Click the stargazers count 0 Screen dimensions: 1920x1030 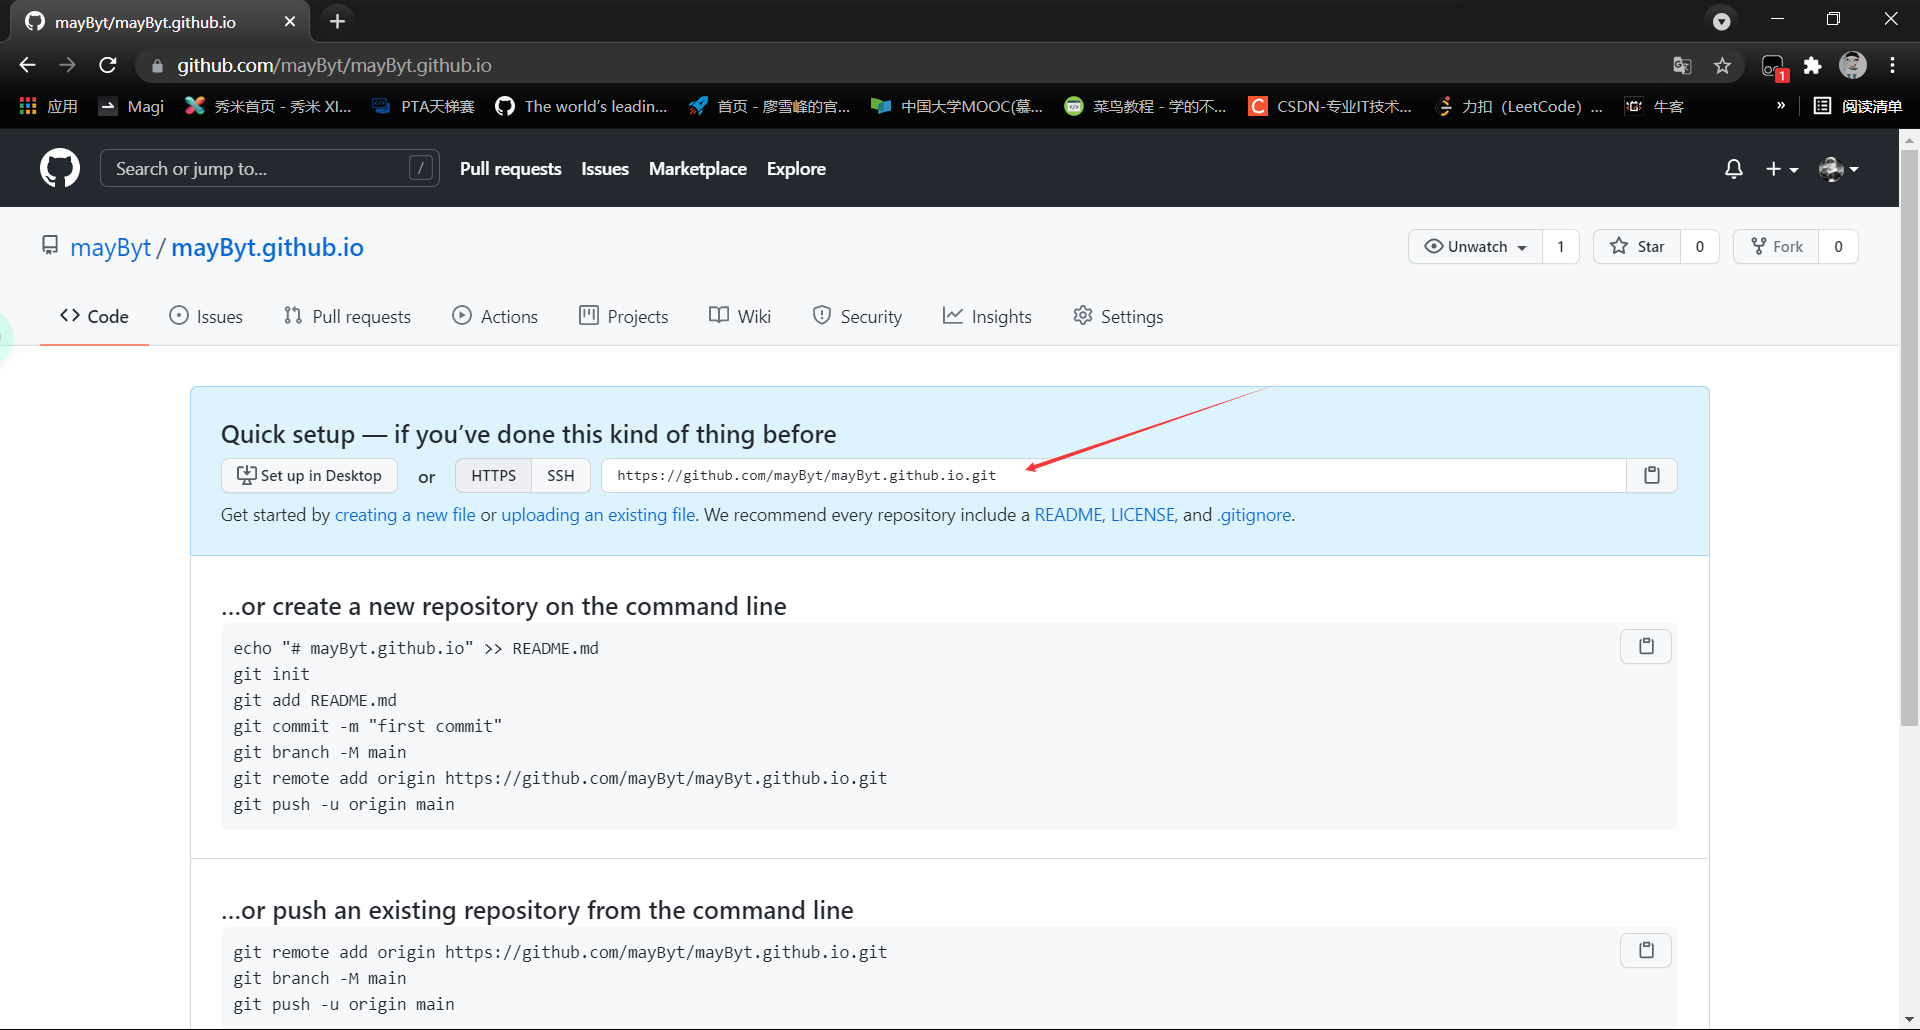pyautogui.click(x=1700, y=247)
